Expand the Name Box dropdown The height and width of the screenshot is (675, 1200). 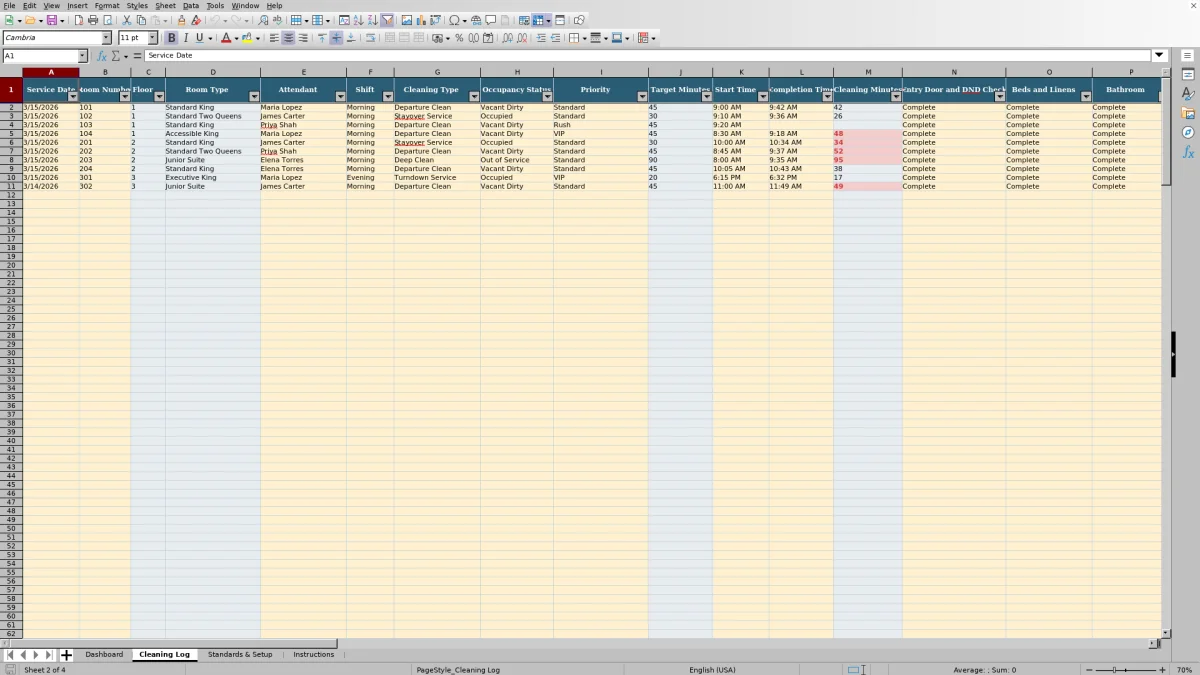(82, 56)
